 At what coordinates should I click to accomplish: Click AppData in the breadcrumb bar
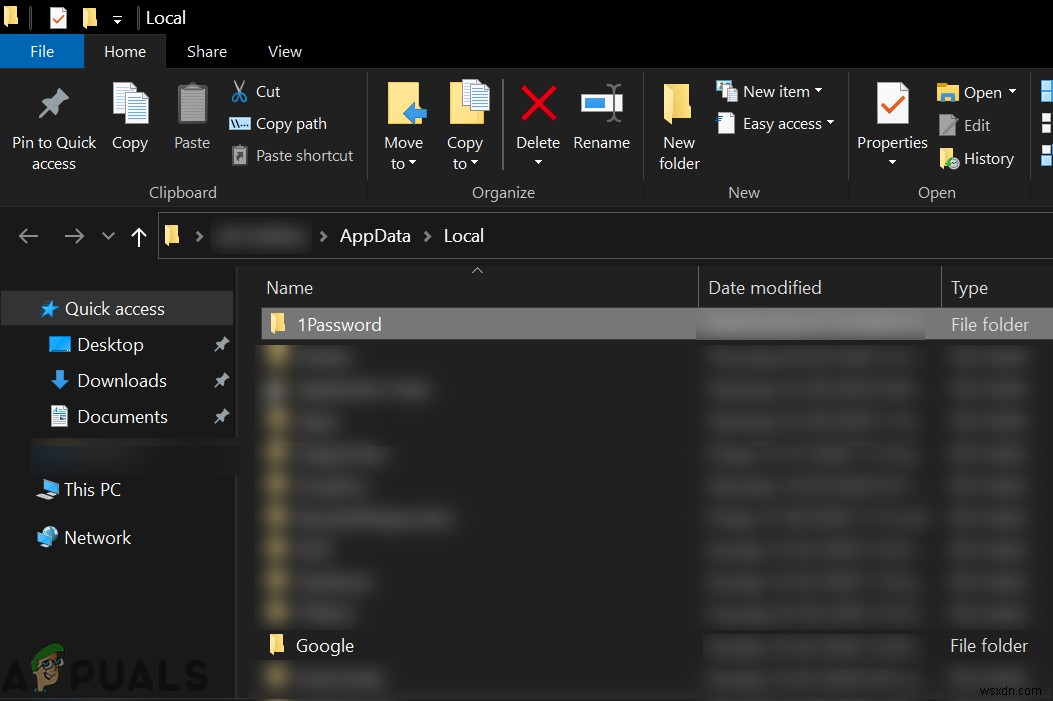click(375, 235)
